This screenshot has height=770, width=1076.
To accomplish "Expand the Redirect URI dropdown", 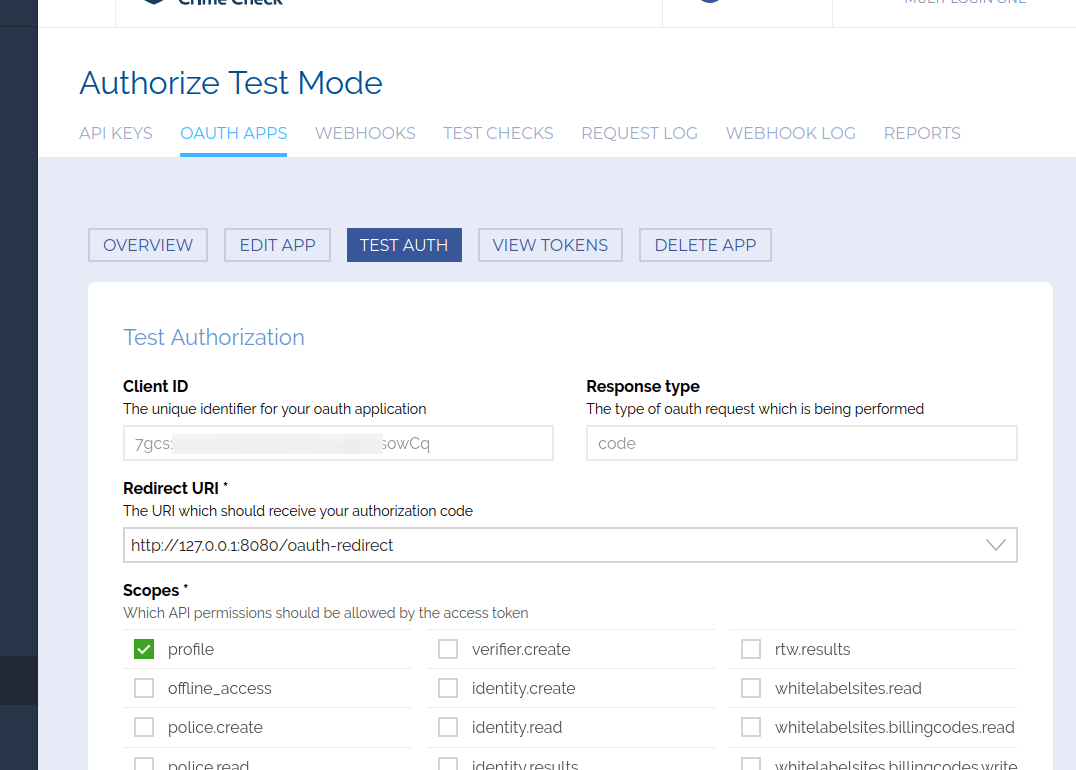I will pyautogui.click(x=570, y=545).
